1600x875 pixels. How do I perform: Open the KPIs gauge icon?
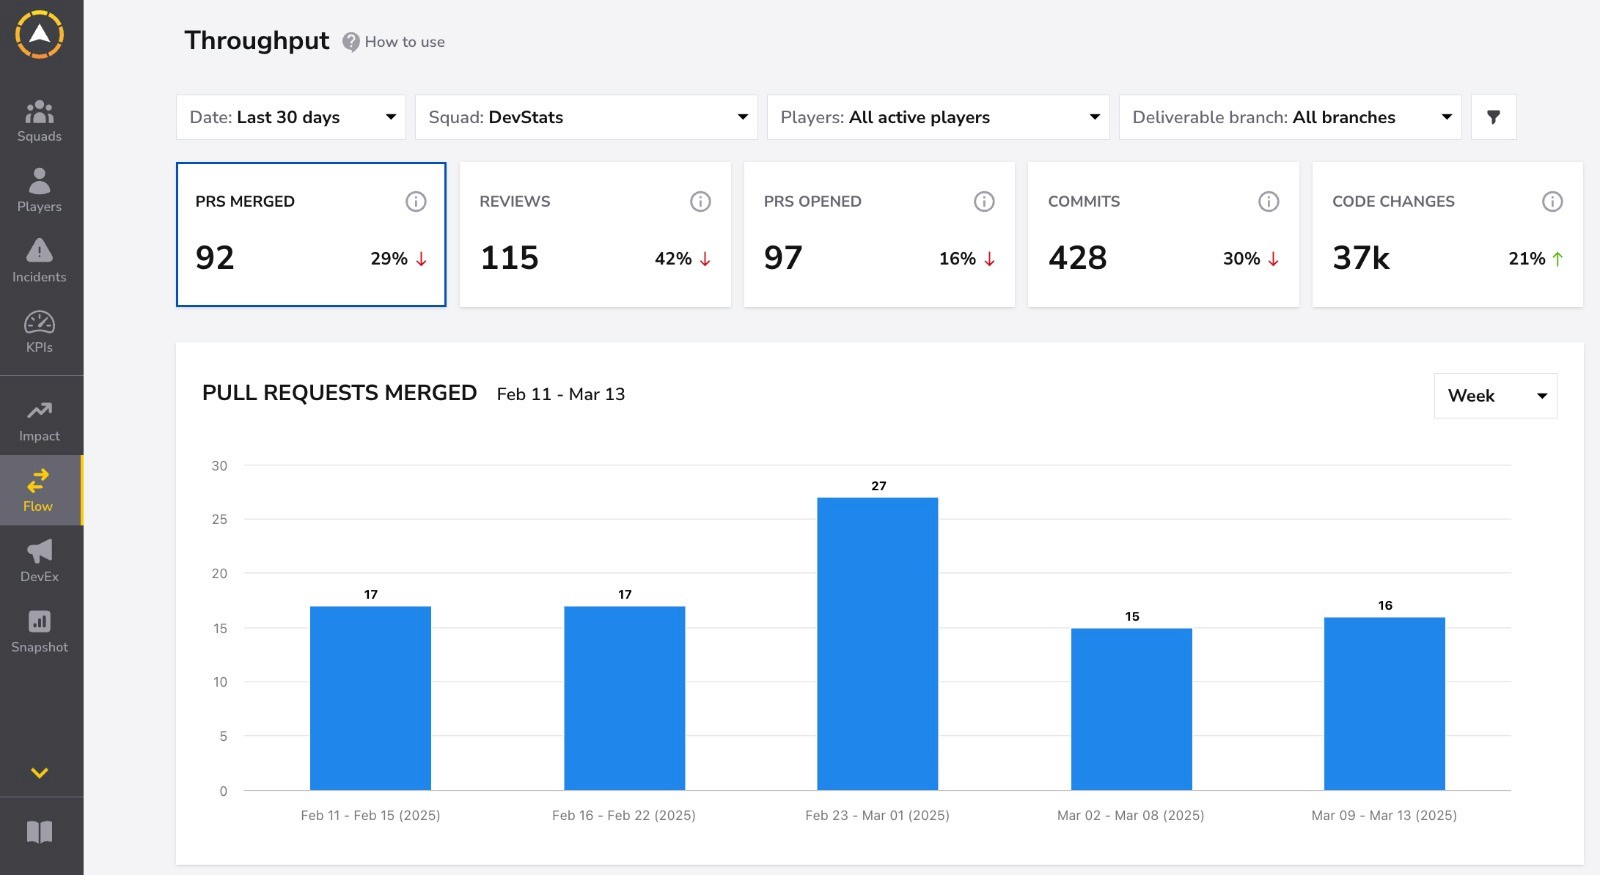click(x=39, y=322)
